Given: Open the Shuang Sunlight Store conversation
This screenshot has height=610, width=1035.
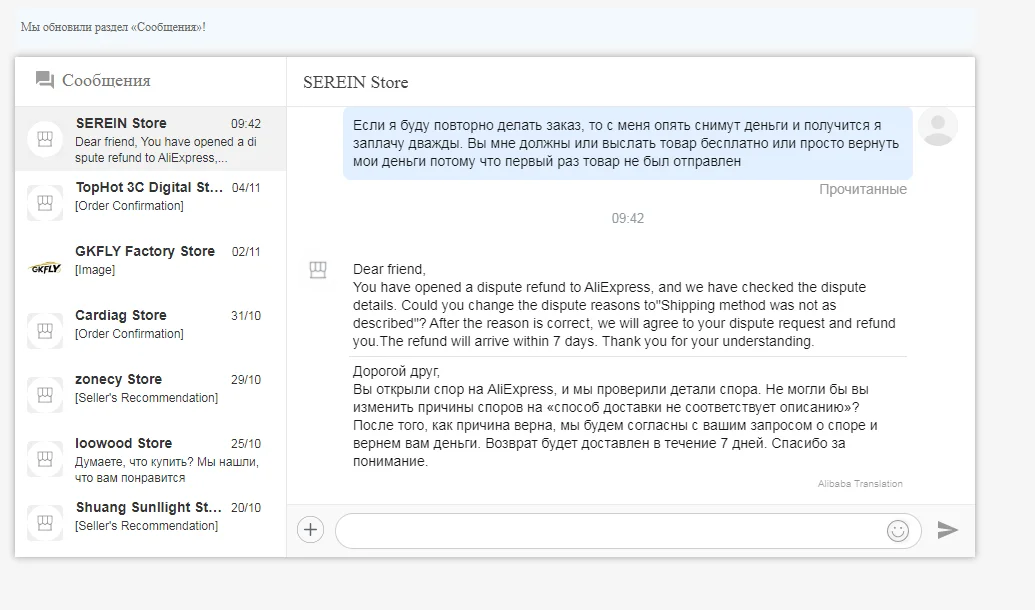Looking at the screenshot, I should pos(150,524).
